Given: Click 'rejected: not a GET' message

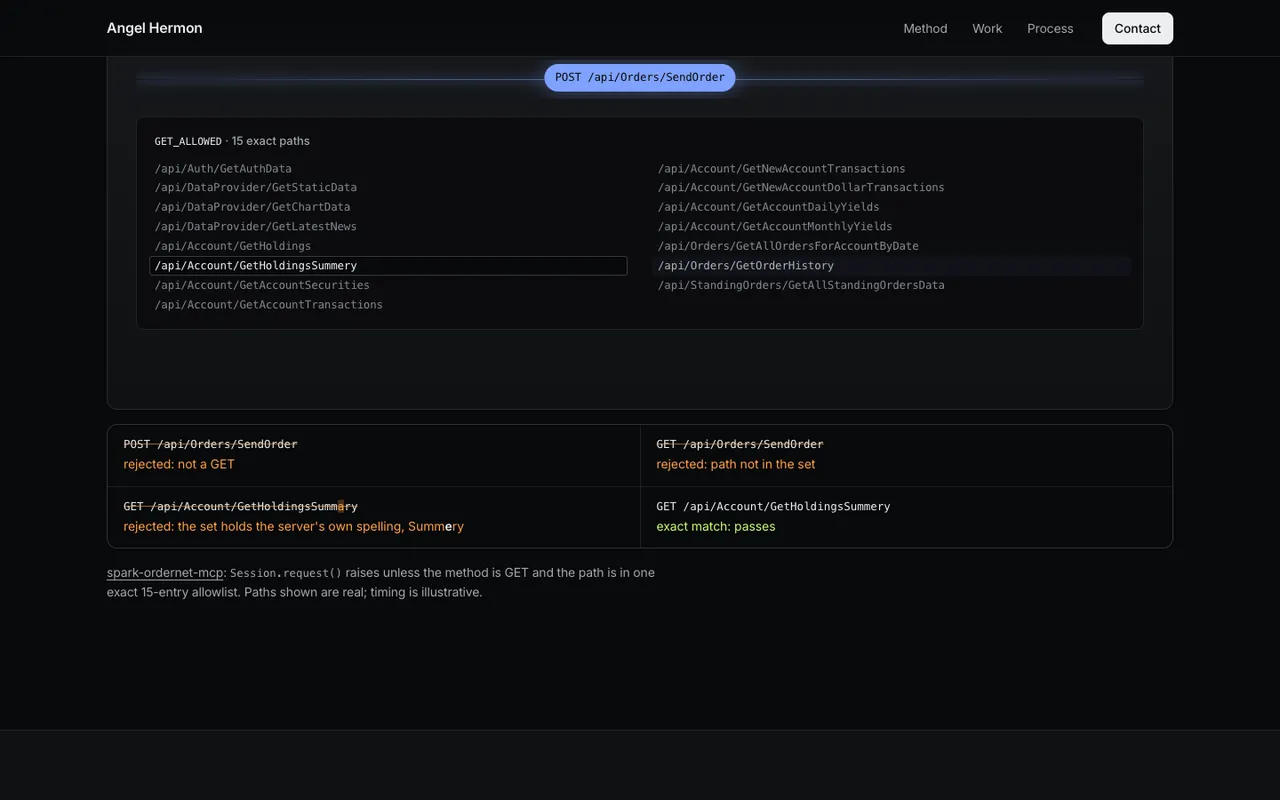Looking at the screenshot, I should click(179, 464).
